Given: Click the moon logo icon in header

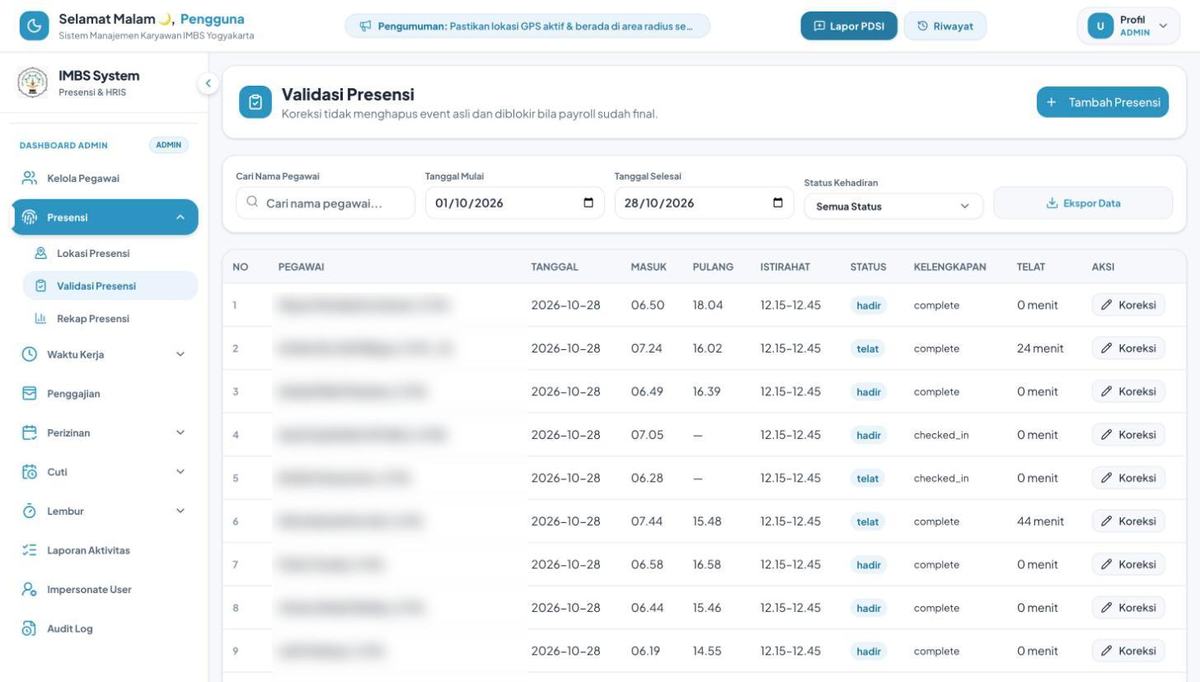Looking at the screenshot, I should [34, 26].
